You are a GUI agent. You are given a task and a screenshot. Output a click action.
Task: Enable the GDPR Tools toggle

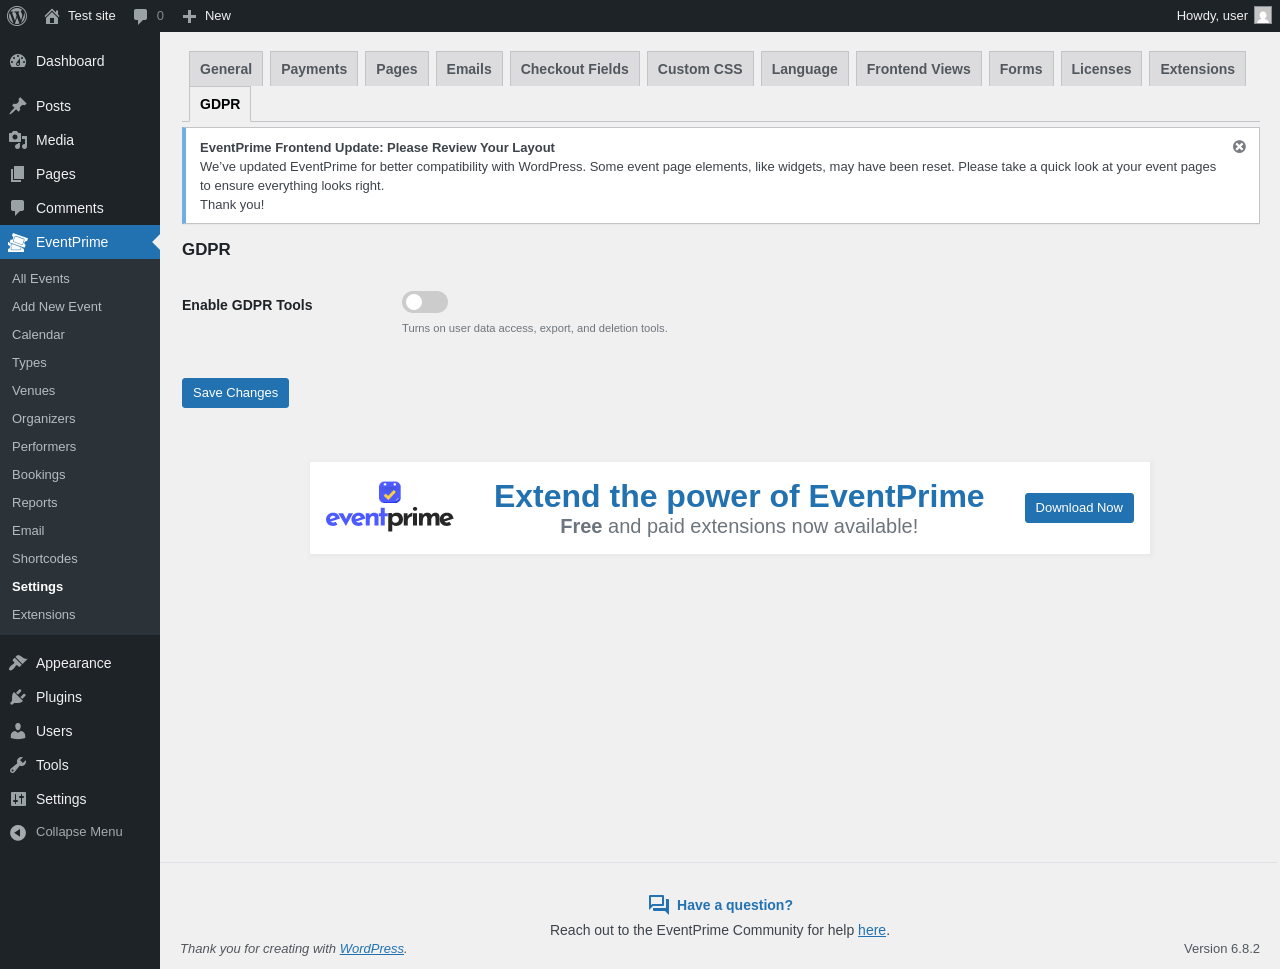(x=425, y=302)
